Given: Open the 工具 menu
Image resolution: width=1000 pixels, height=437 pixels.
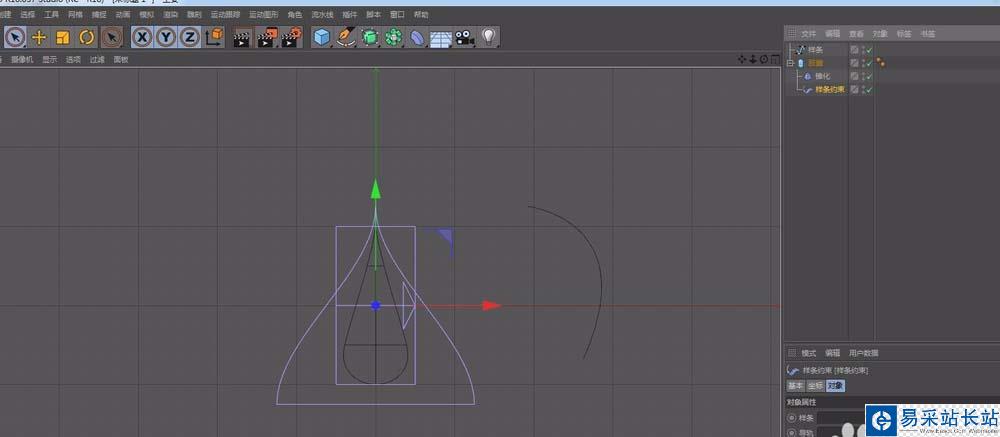Looking at the screenshot, I should 51,14.
